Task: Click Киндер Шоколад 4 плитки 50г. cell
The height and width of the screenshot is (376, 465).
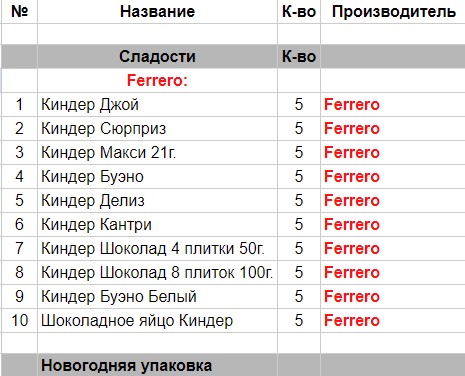Action: click(157, 248)
